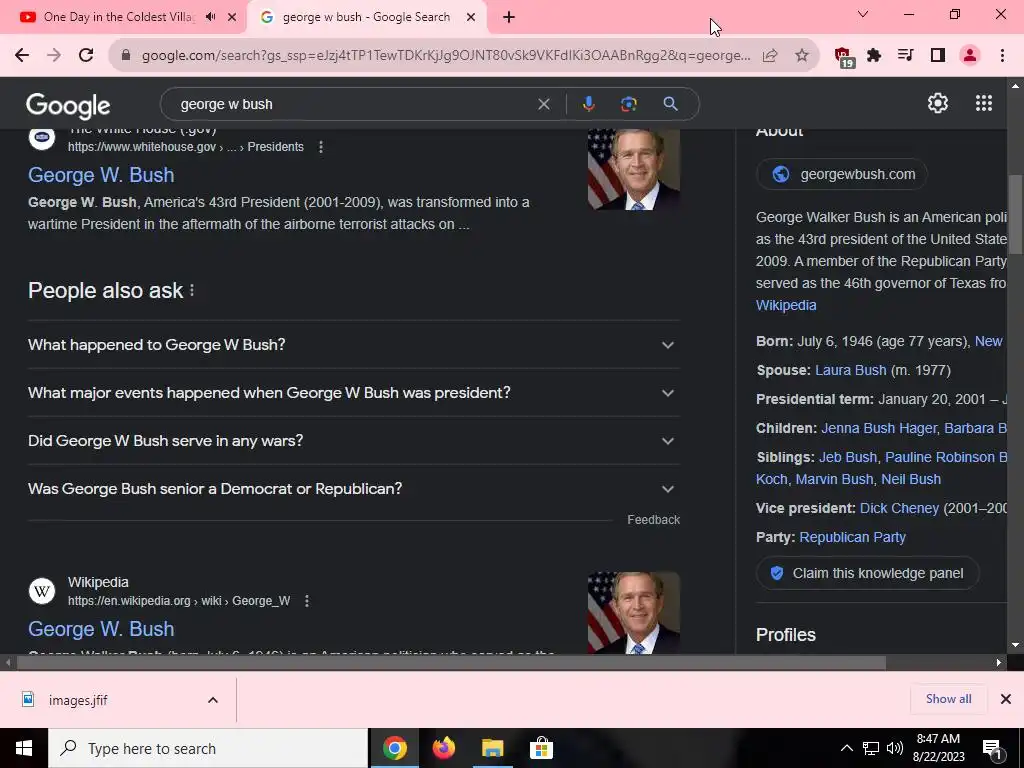Image resolution: width=1024 pixels, height=768 pixels.
Task: Click the search box containing 'george w bush'
Action: click(x=353, y=104)
